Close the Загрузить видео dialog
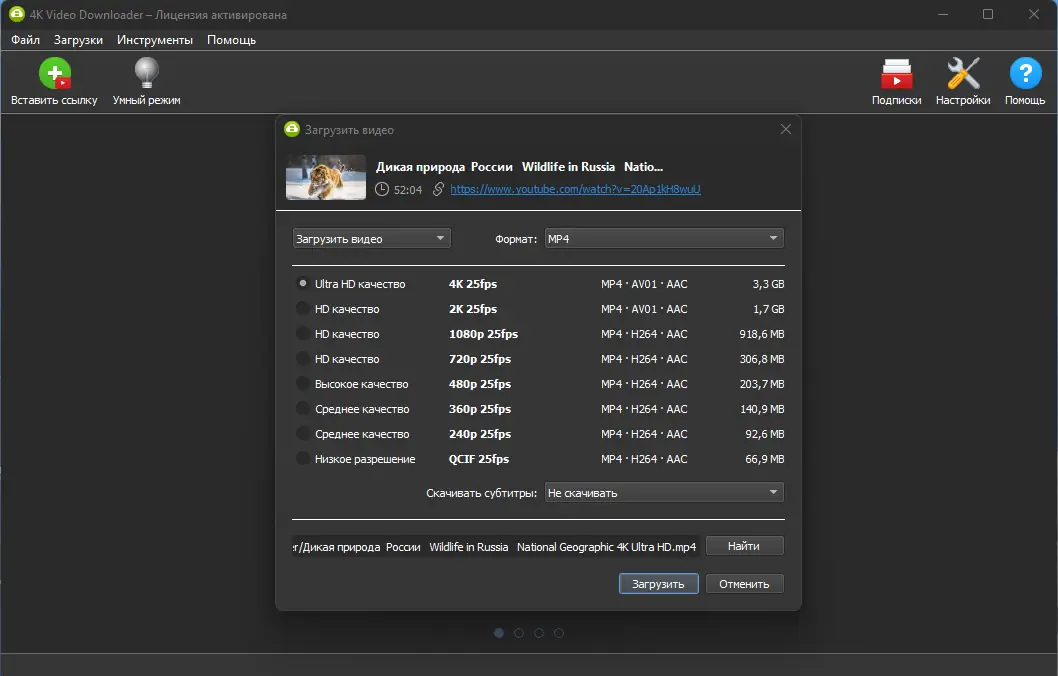The height and width of the screenshot is (676, 1058). [785, 129]
